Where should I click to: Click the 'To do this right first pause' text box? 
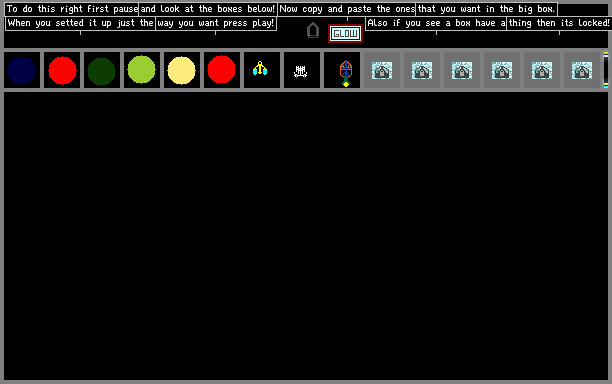pyautogui.click(x=72, y=9)
